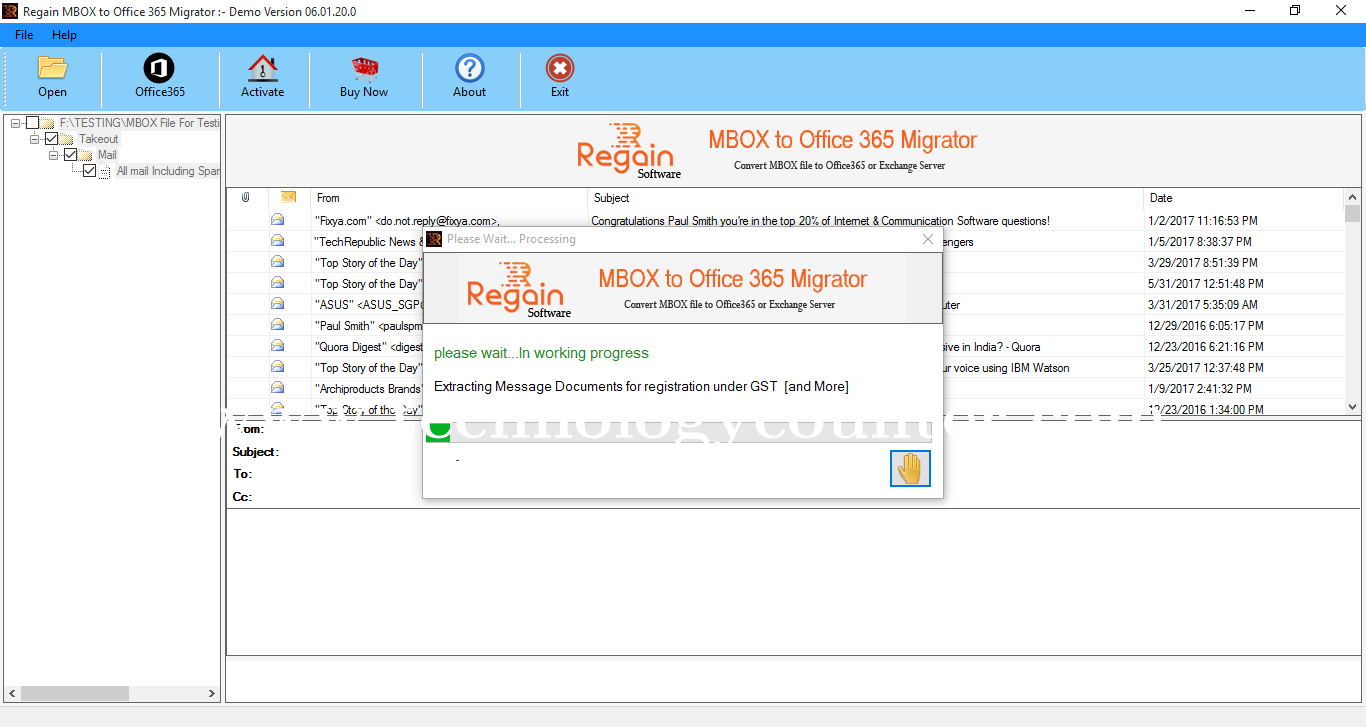The image size is (1366, 727).
Task: Uncheck the Takeout folder checkbox
Action: tap(52, 139)
